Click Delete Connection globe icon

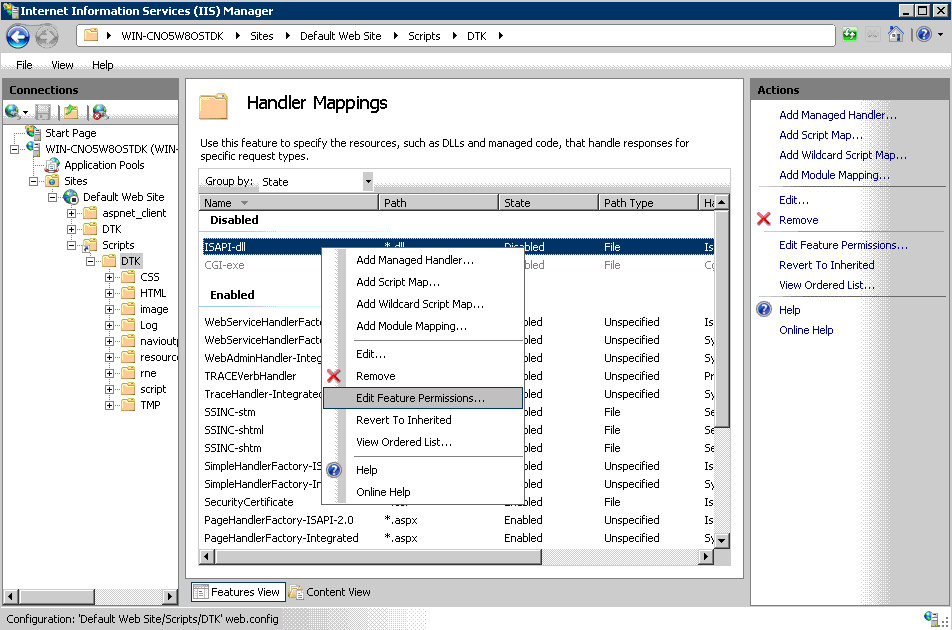(x=99, y=112)
